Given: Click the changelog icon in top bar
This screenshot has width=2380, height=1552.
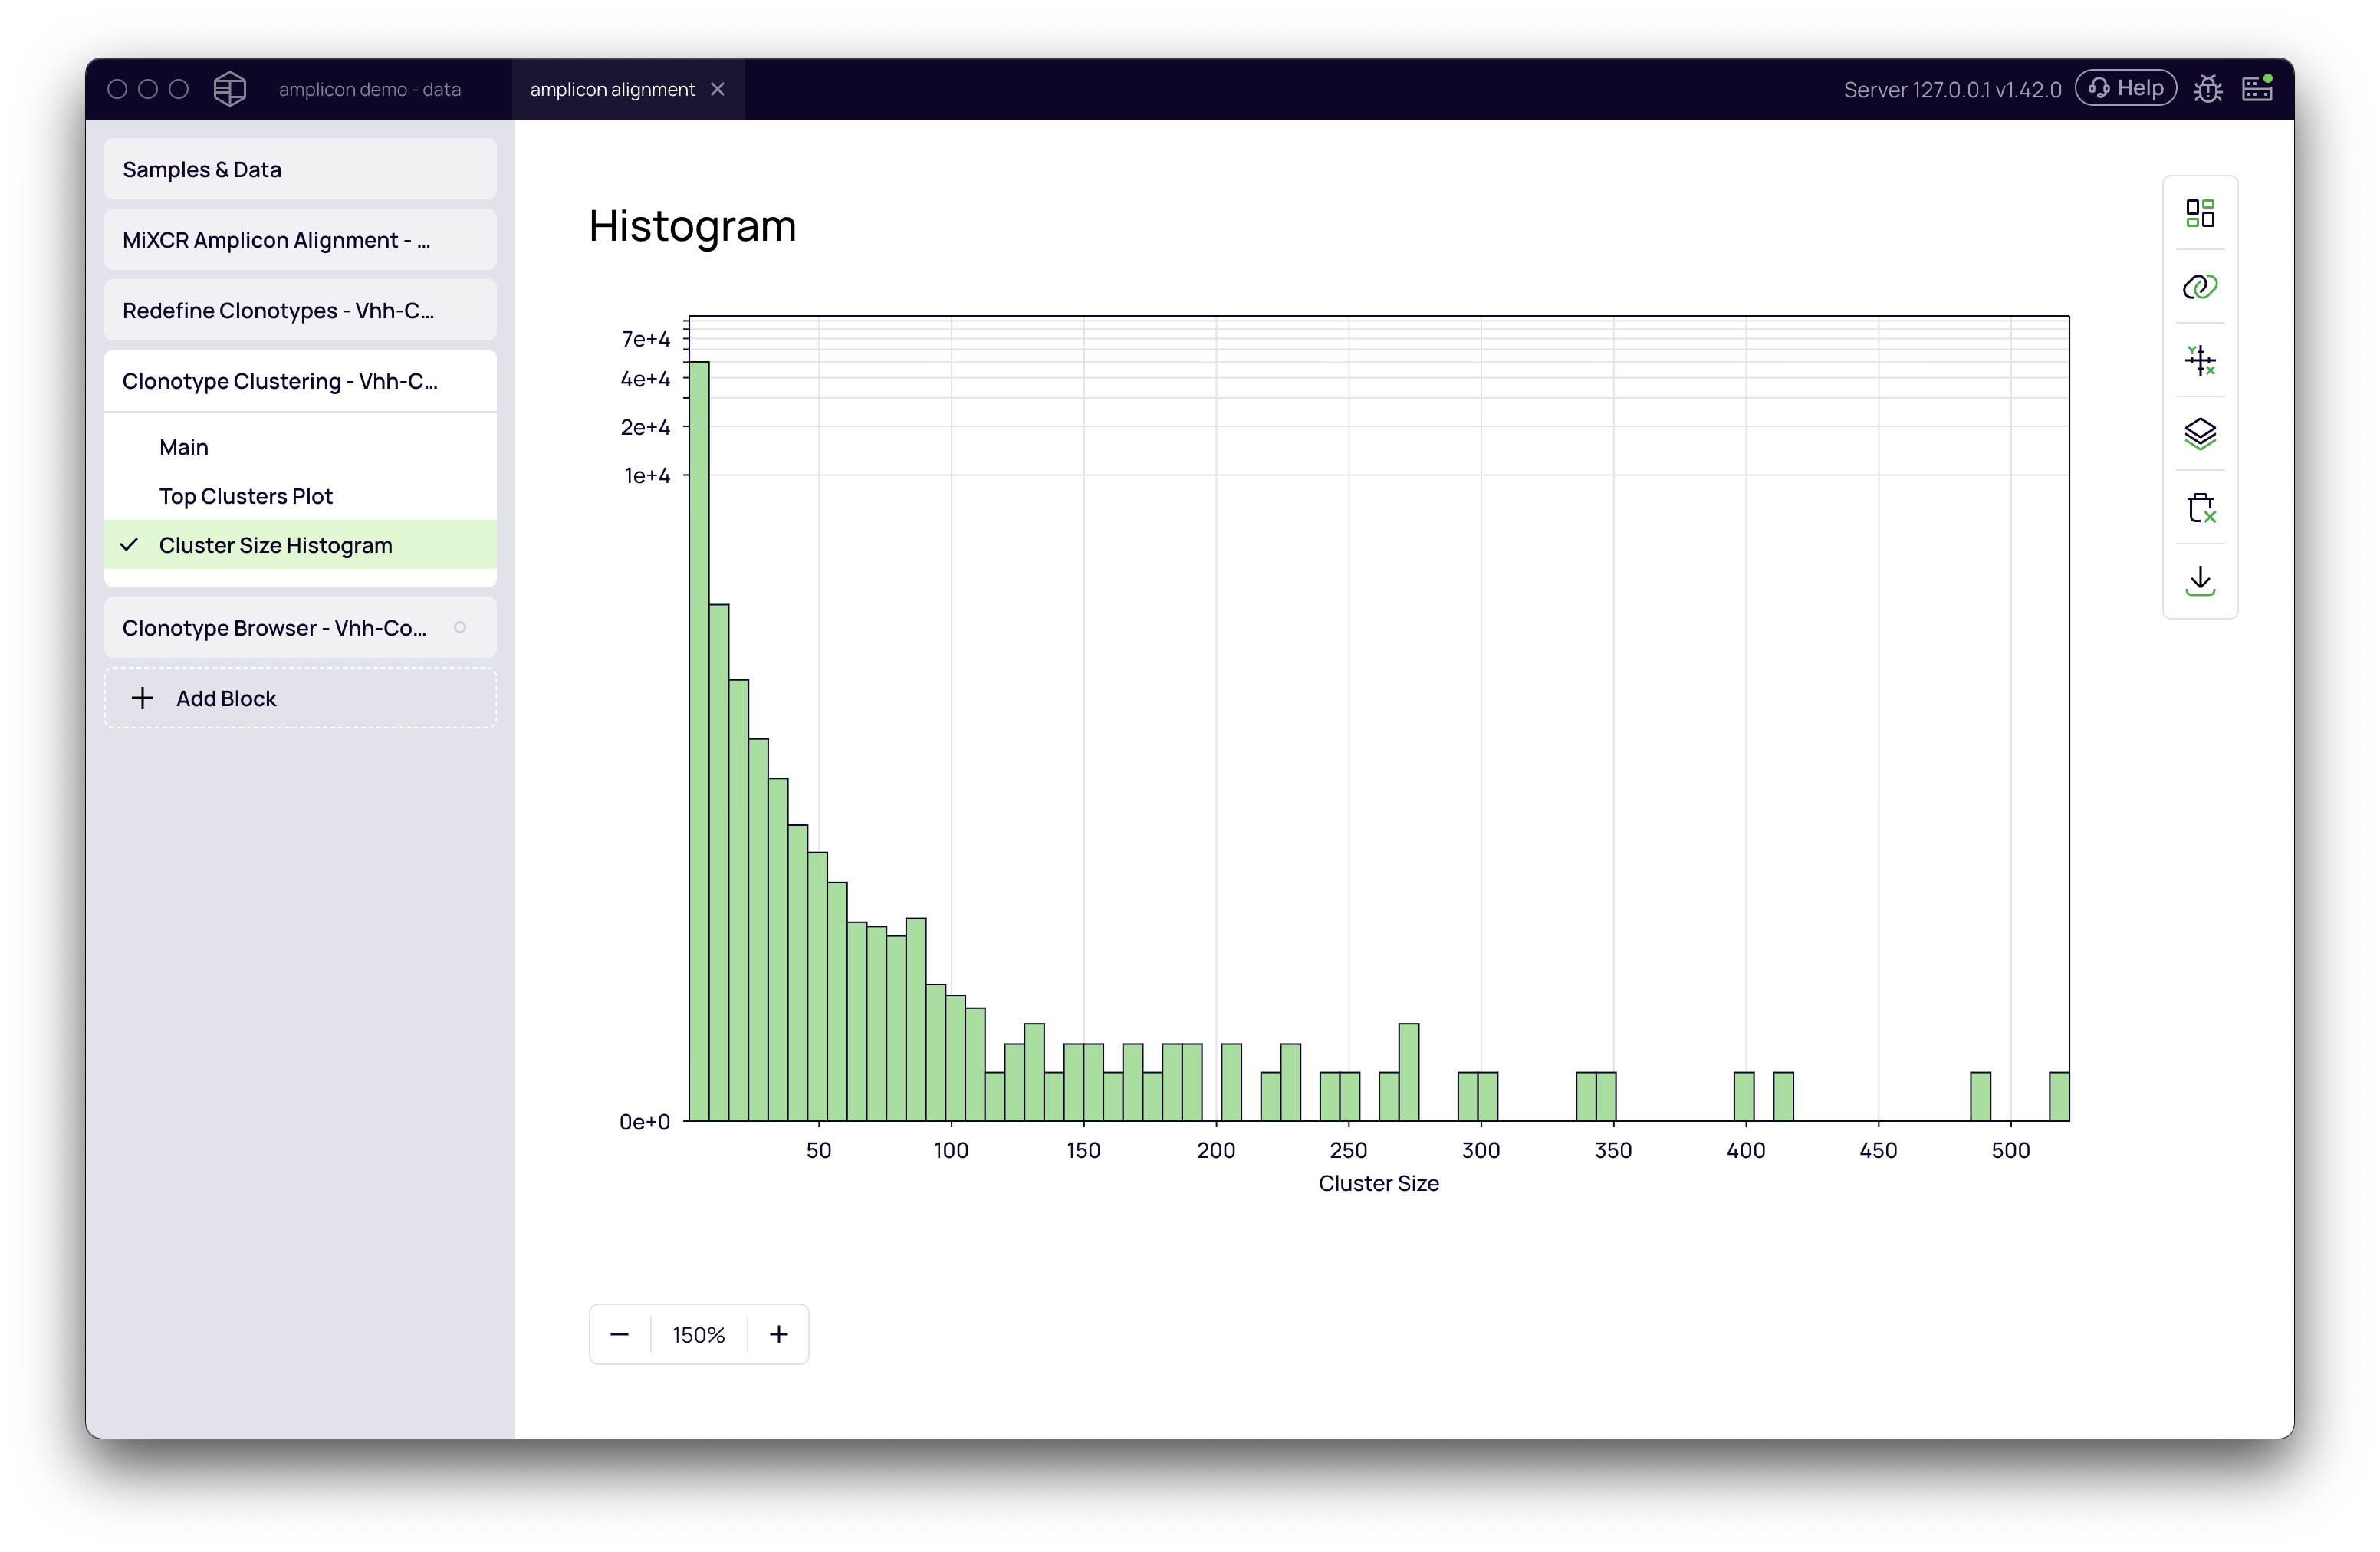Looking at the screenshot, I should coord(2257,88).
